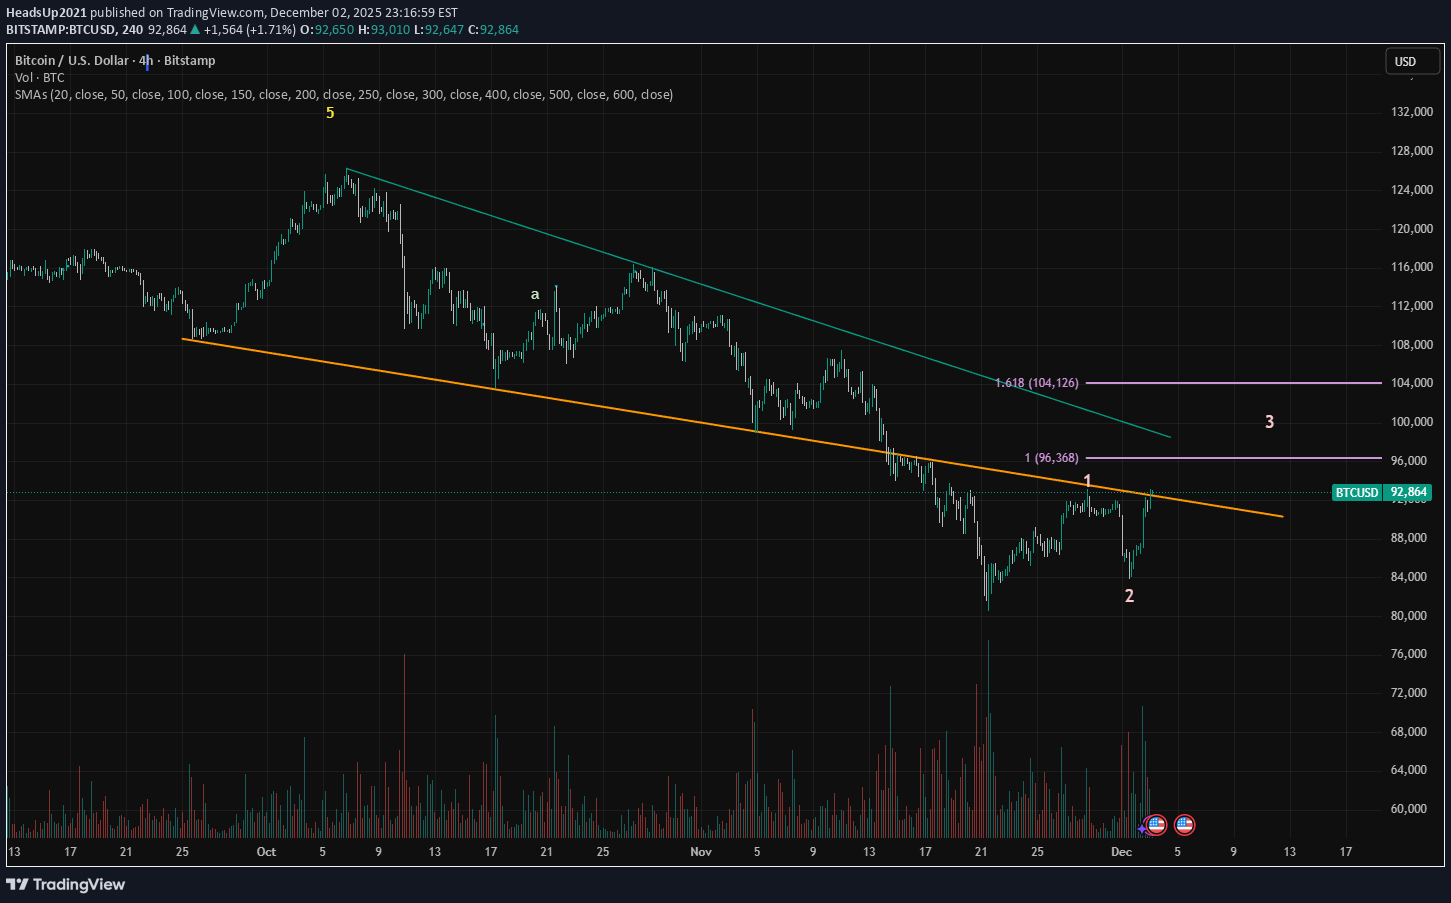1451x903 pixels.
Task: Select the wave 3 projection label
Action: [1269, 422]
